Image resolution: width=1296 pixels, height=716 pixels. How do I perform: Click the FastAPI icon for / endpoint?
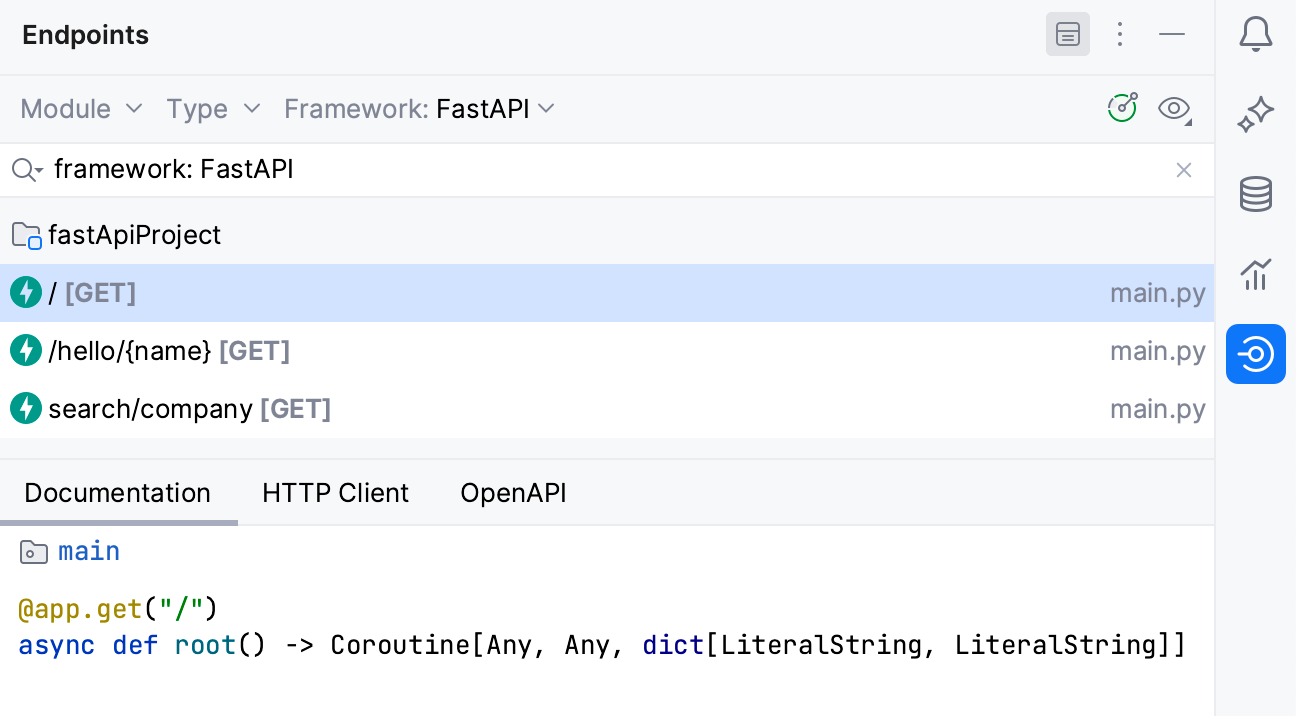26,293
